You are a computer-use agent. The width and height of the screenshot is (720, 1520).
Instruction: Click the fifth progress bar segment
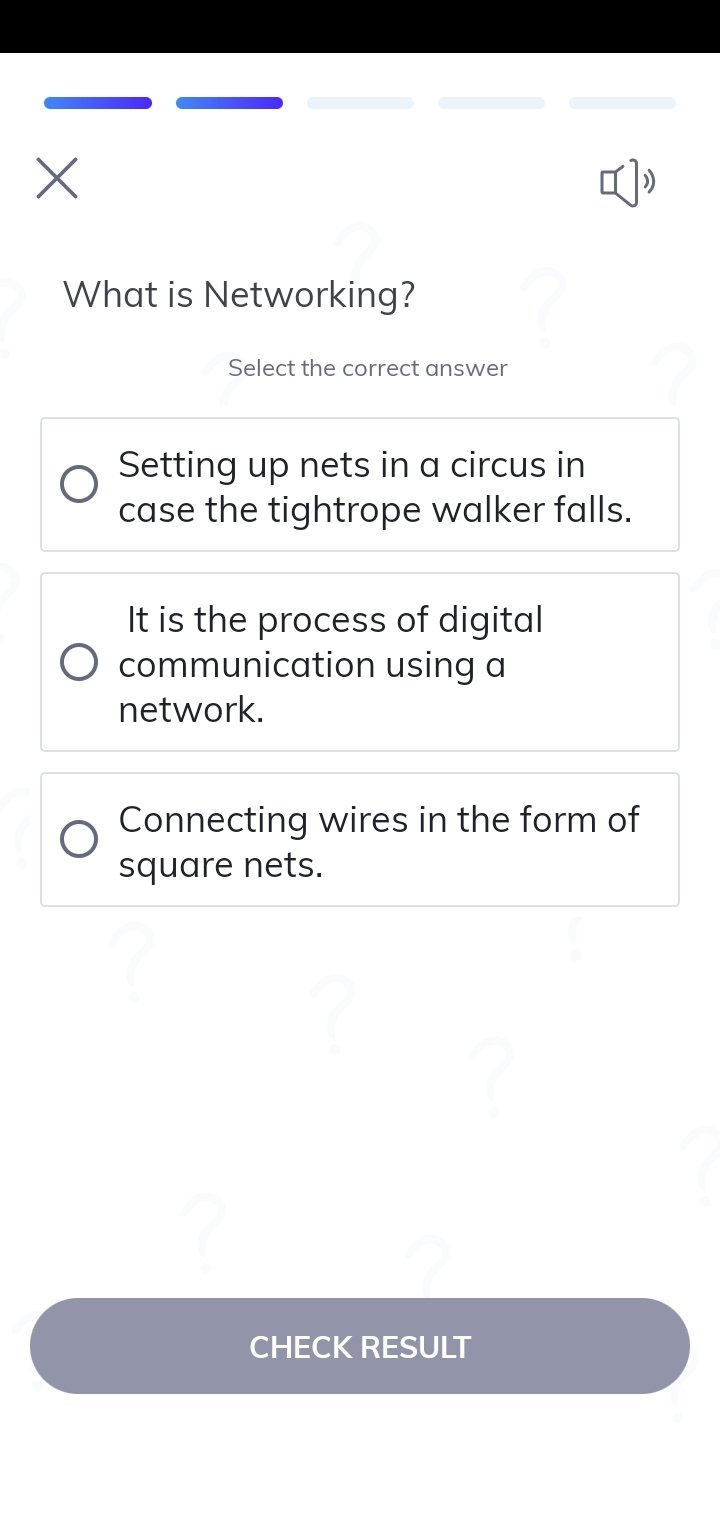[622, 103]
